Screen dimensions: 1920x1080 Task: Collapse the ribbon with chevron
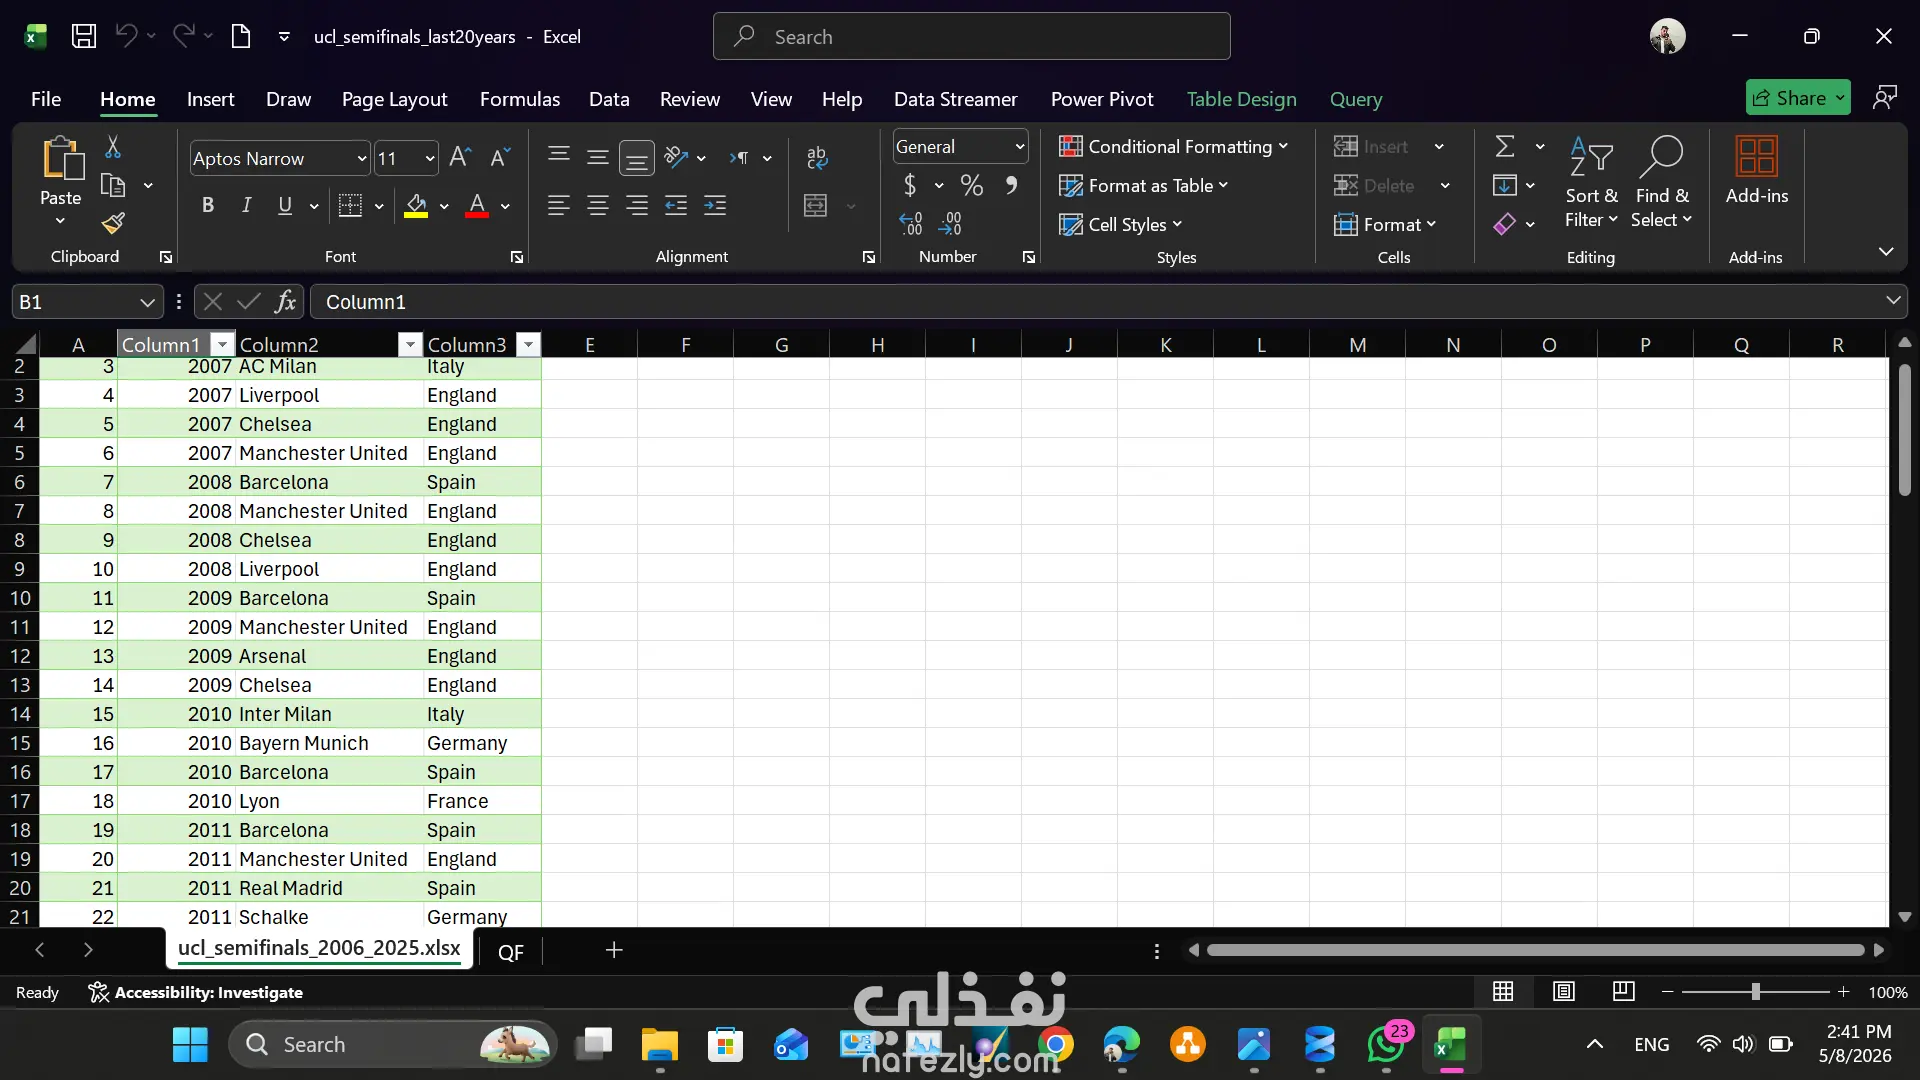click(1885, 252)
